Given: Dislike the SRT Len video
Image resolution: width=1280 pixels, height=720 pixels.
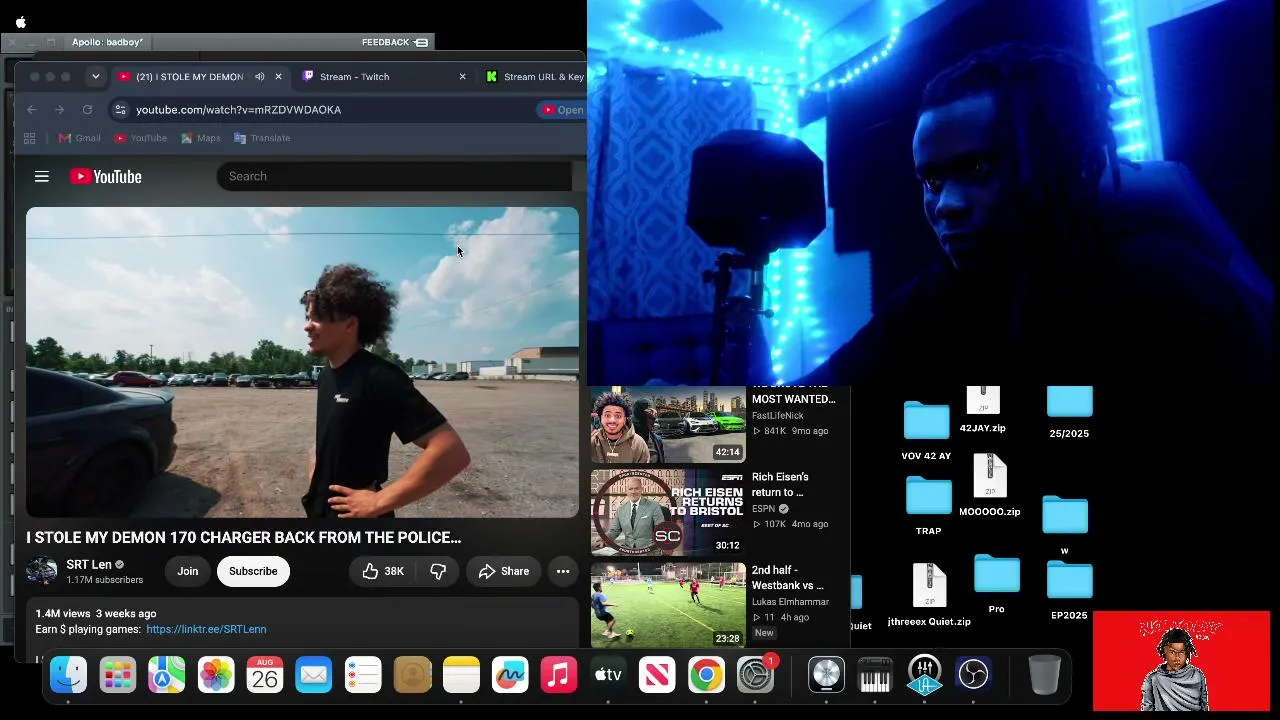Looking at the screenshot, I should [438, 571].
